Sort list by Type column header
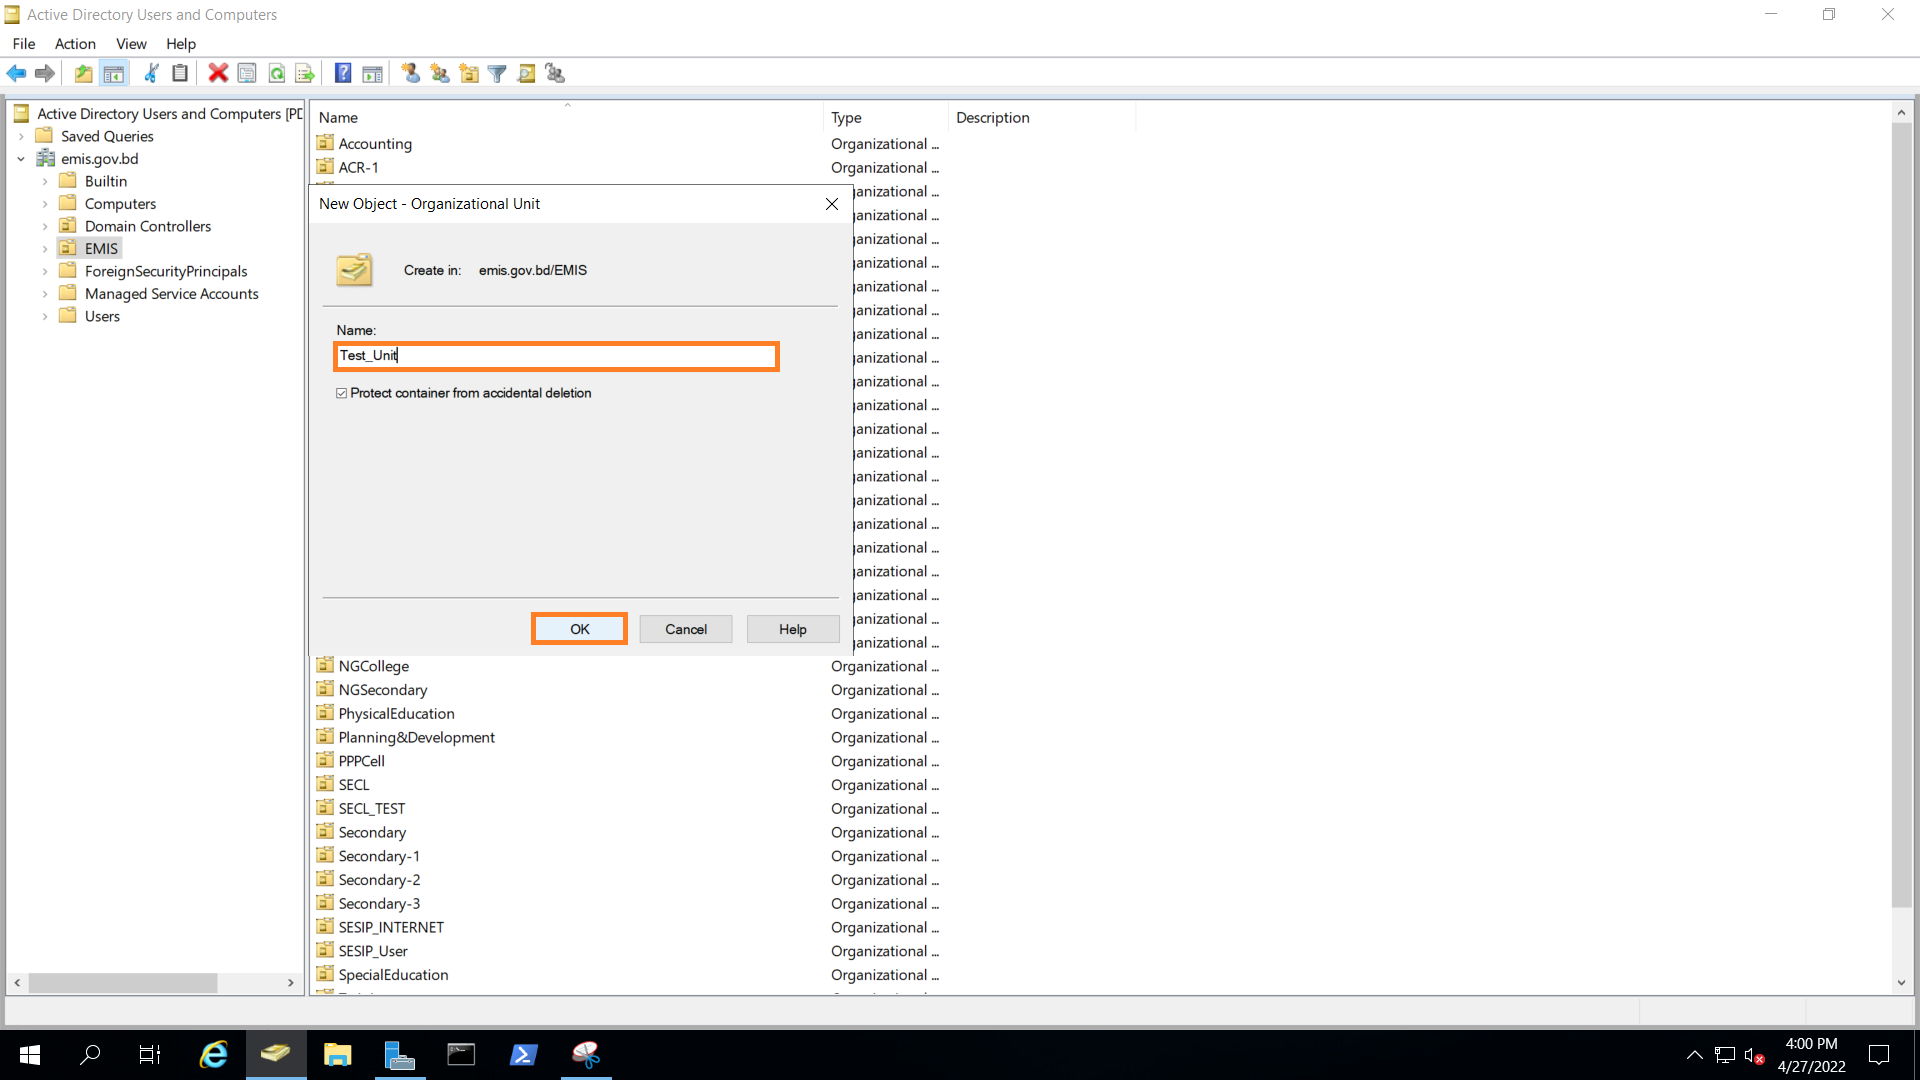 click(886, 117)
